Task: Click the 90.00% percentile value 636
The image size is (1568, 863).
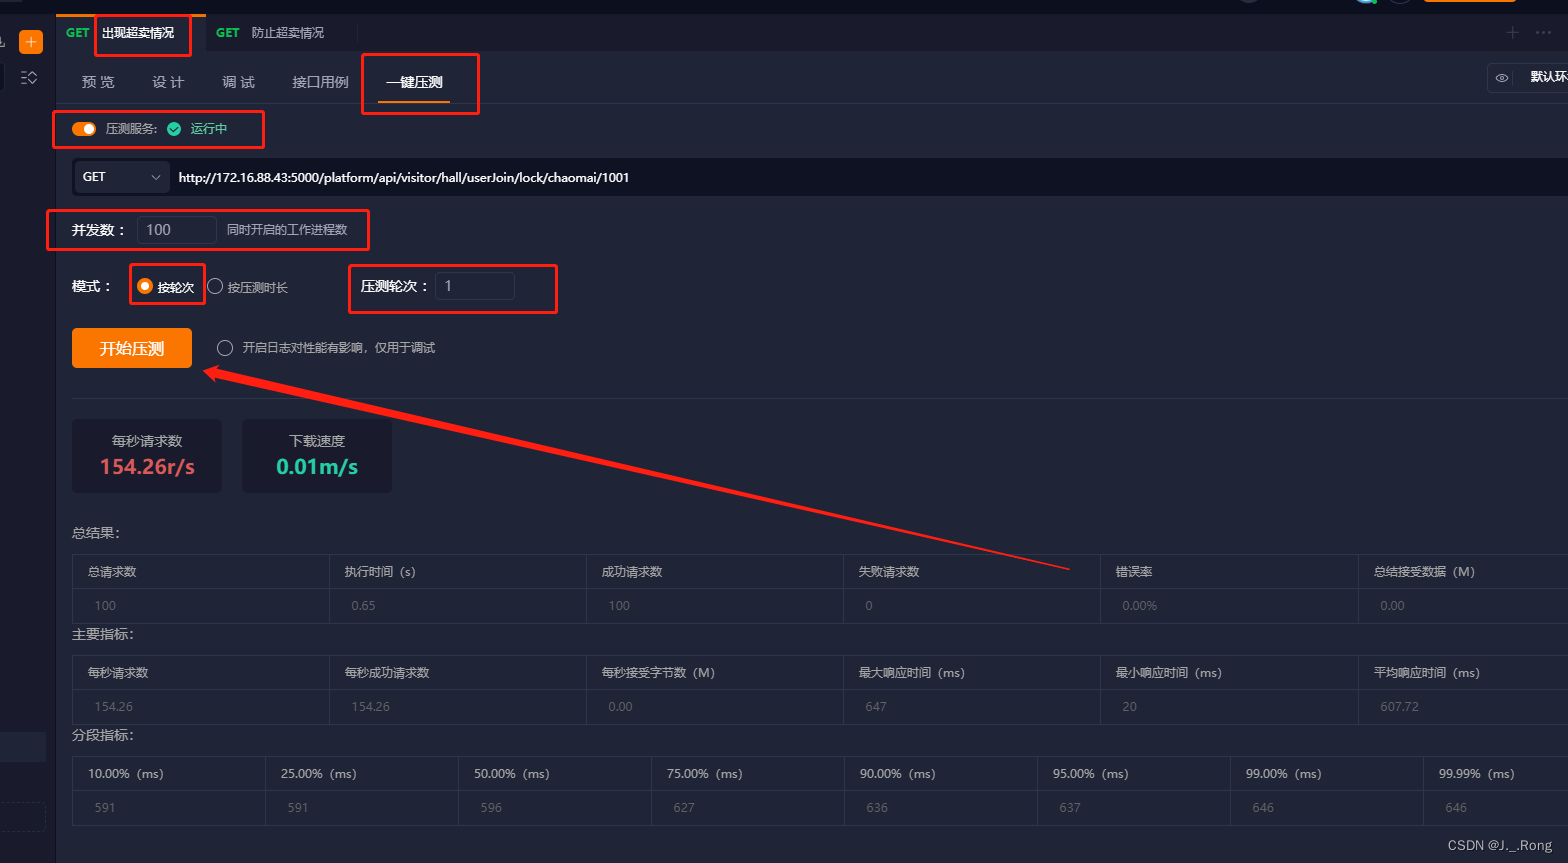Action: [x=877, y=808]
